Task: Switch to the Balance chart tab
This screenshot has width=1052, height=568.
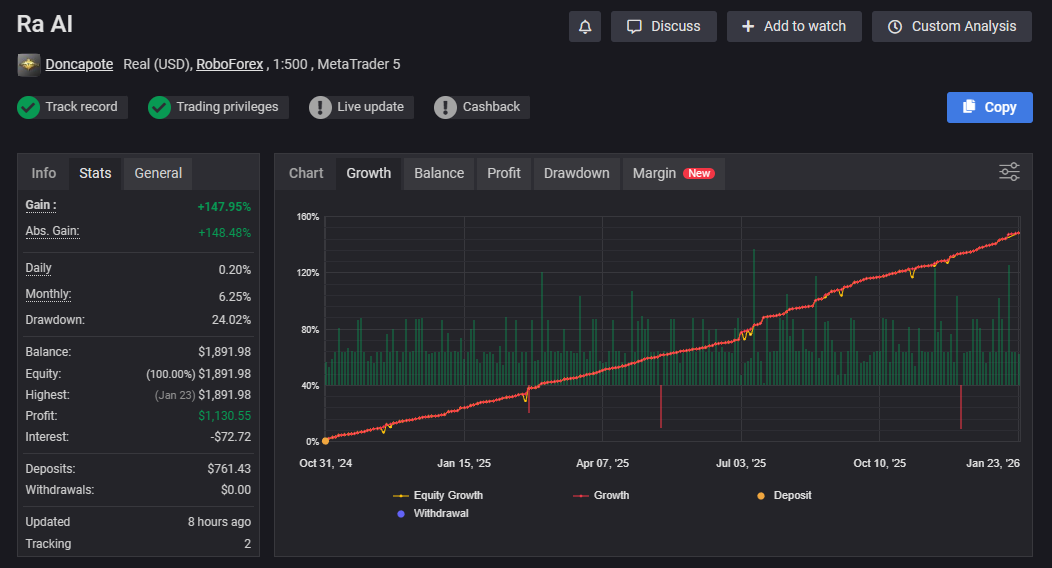Action: [439, 173]
